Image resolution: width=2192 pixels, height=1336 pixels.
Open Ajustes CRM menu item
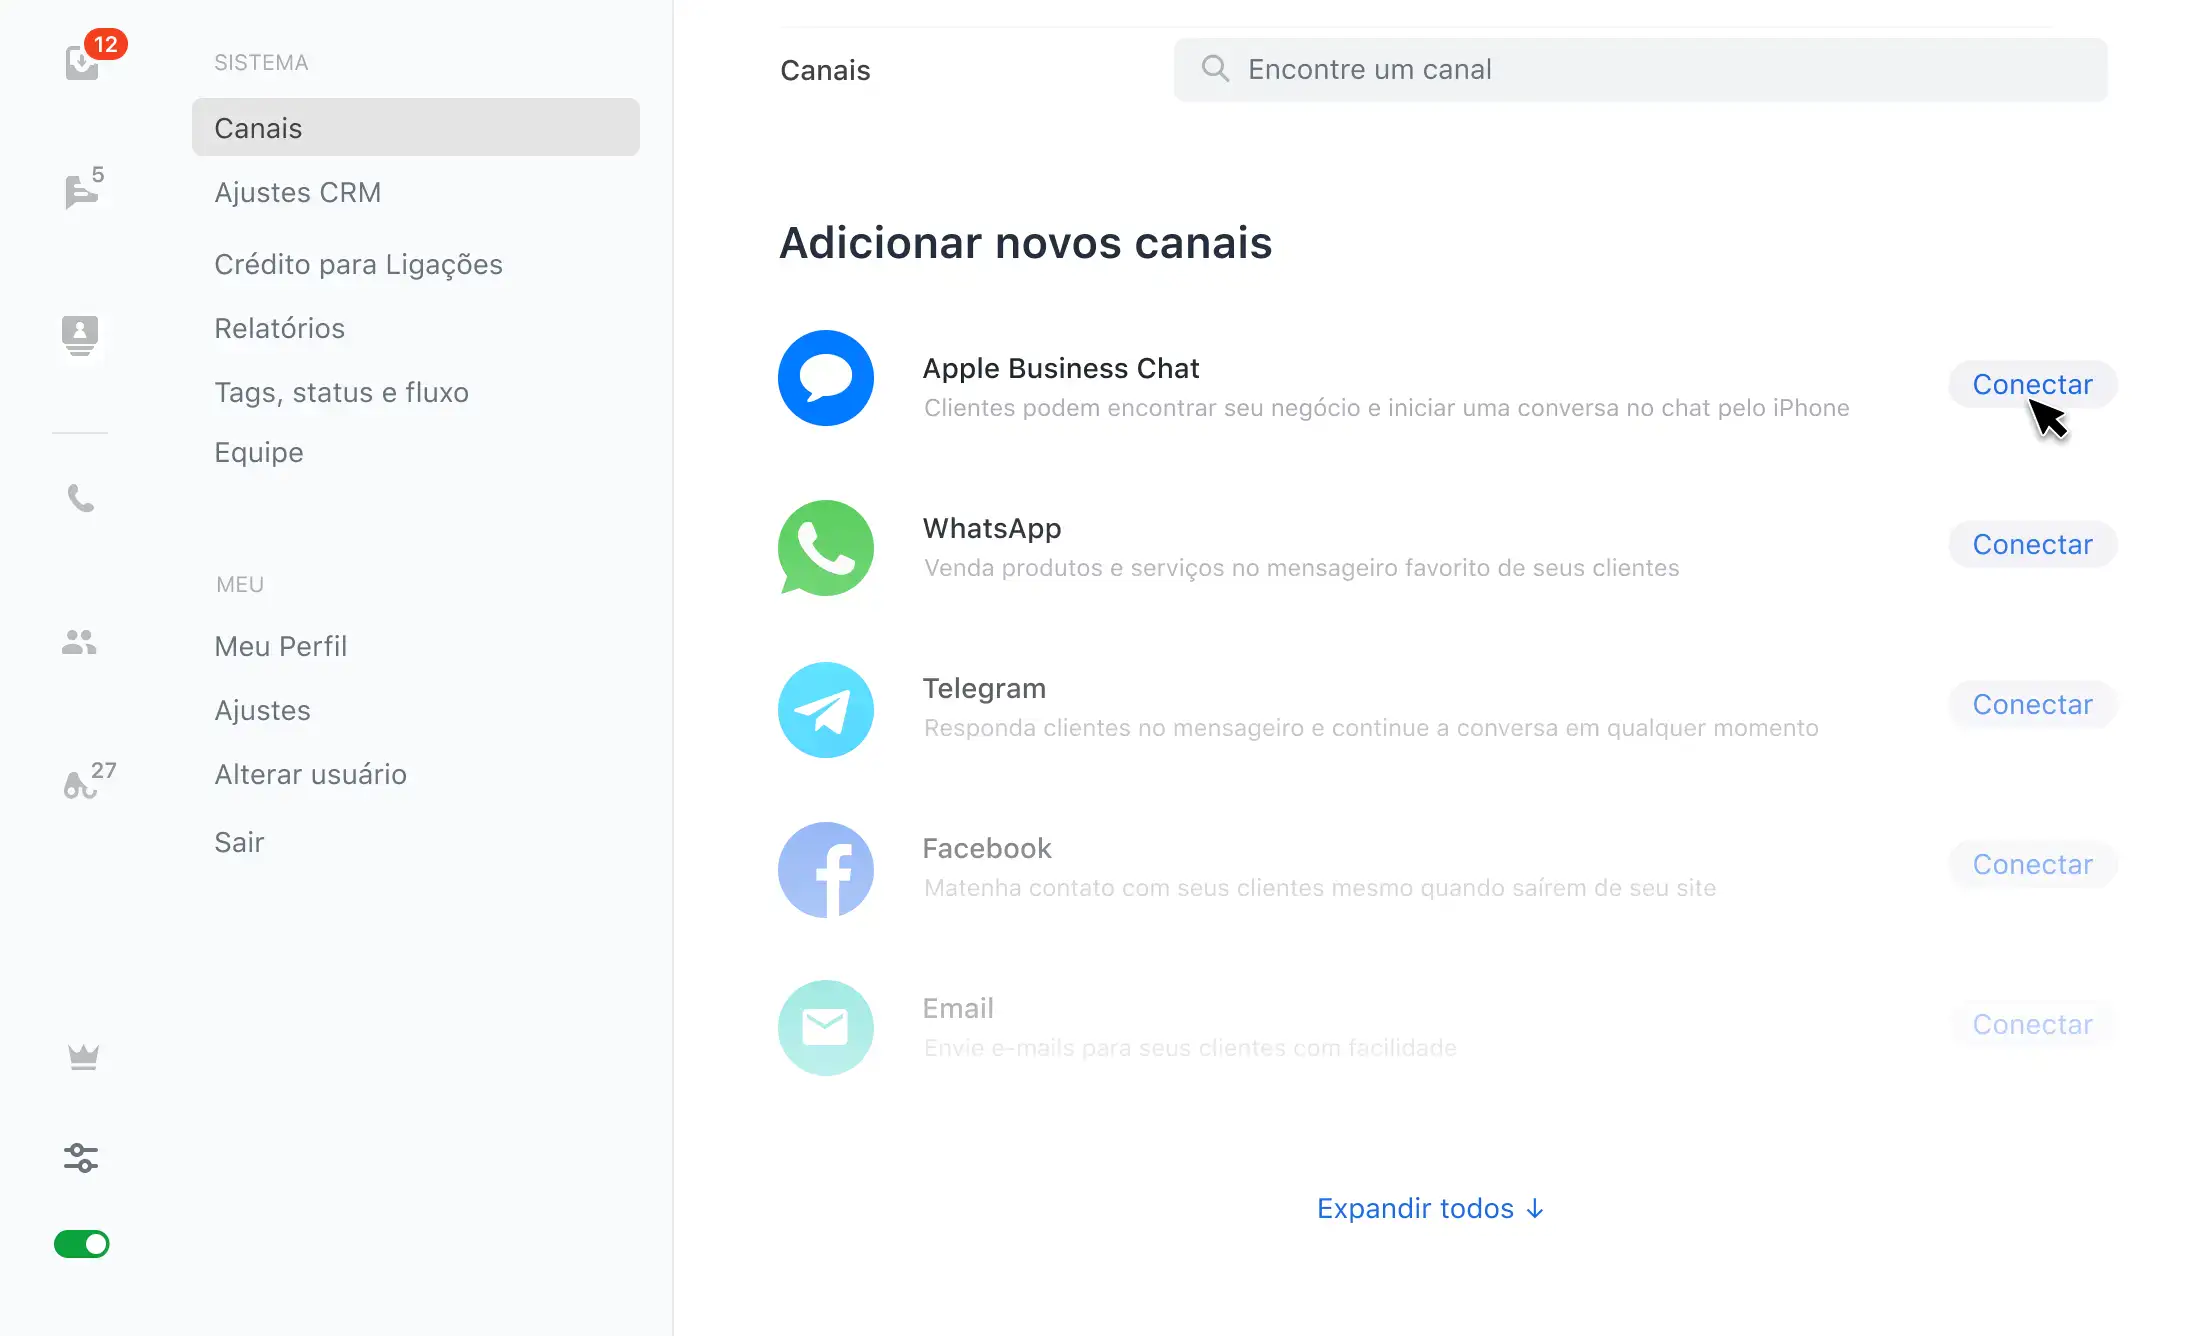(298, 192)
